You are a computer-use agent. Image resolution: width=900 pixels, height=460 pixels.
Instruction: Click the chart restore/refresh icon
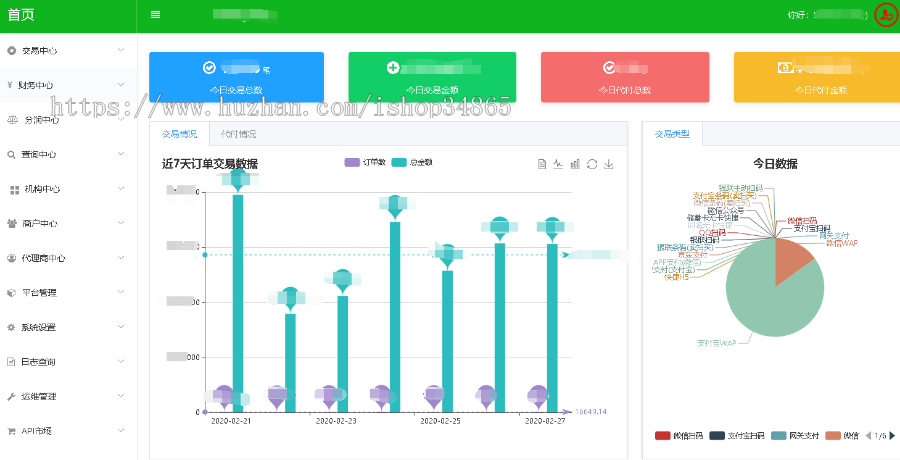592,164
